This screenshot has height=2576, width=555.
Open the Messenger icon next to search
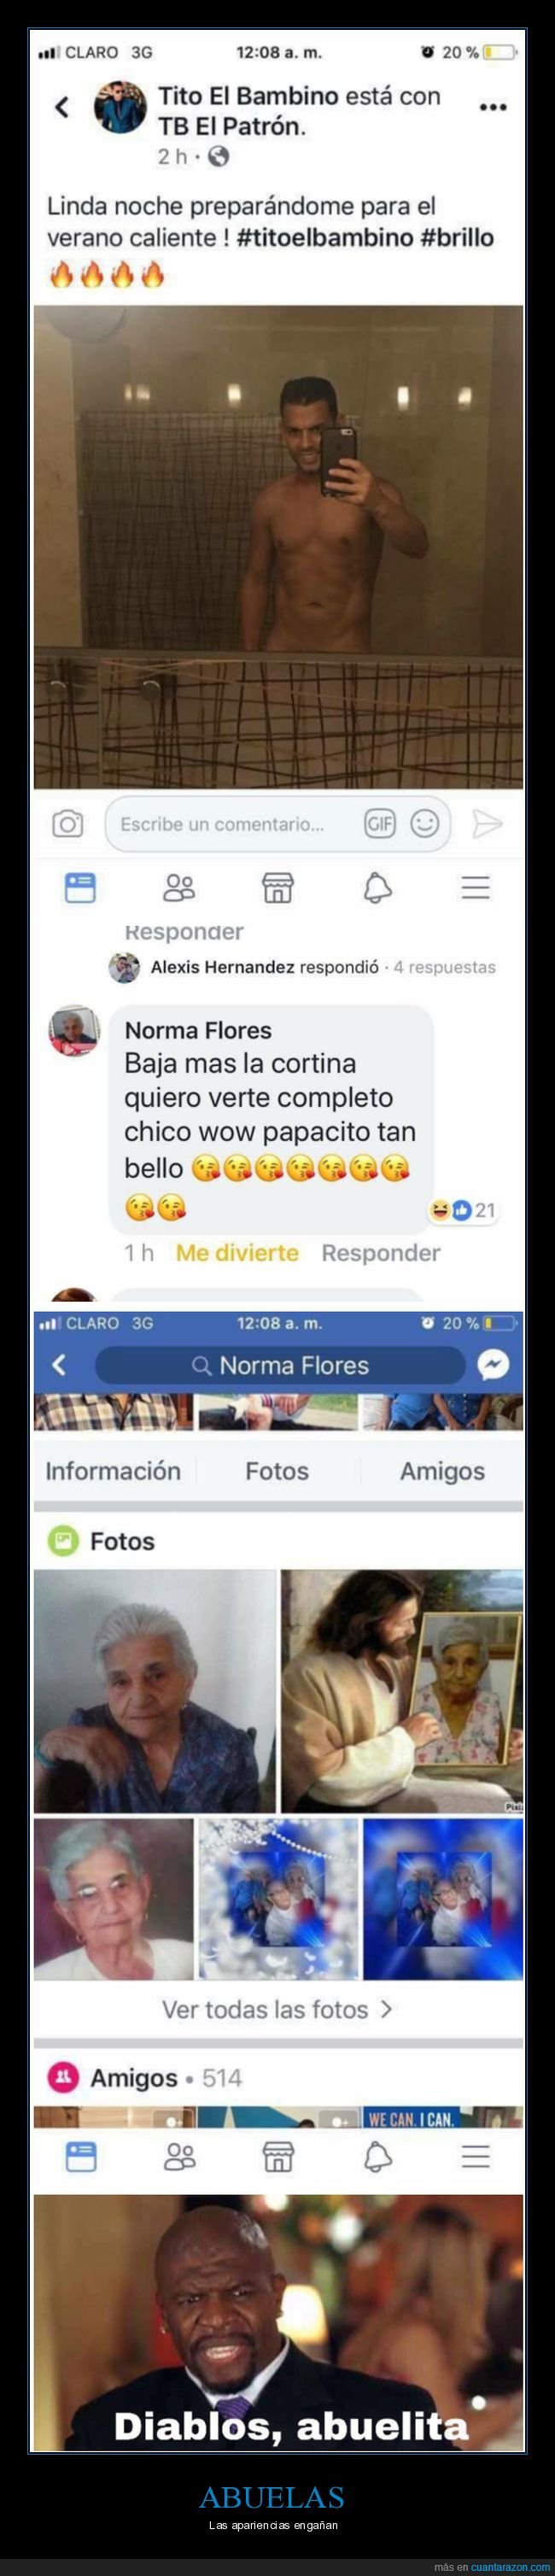pyautogui.click(x=493, y=1365)
